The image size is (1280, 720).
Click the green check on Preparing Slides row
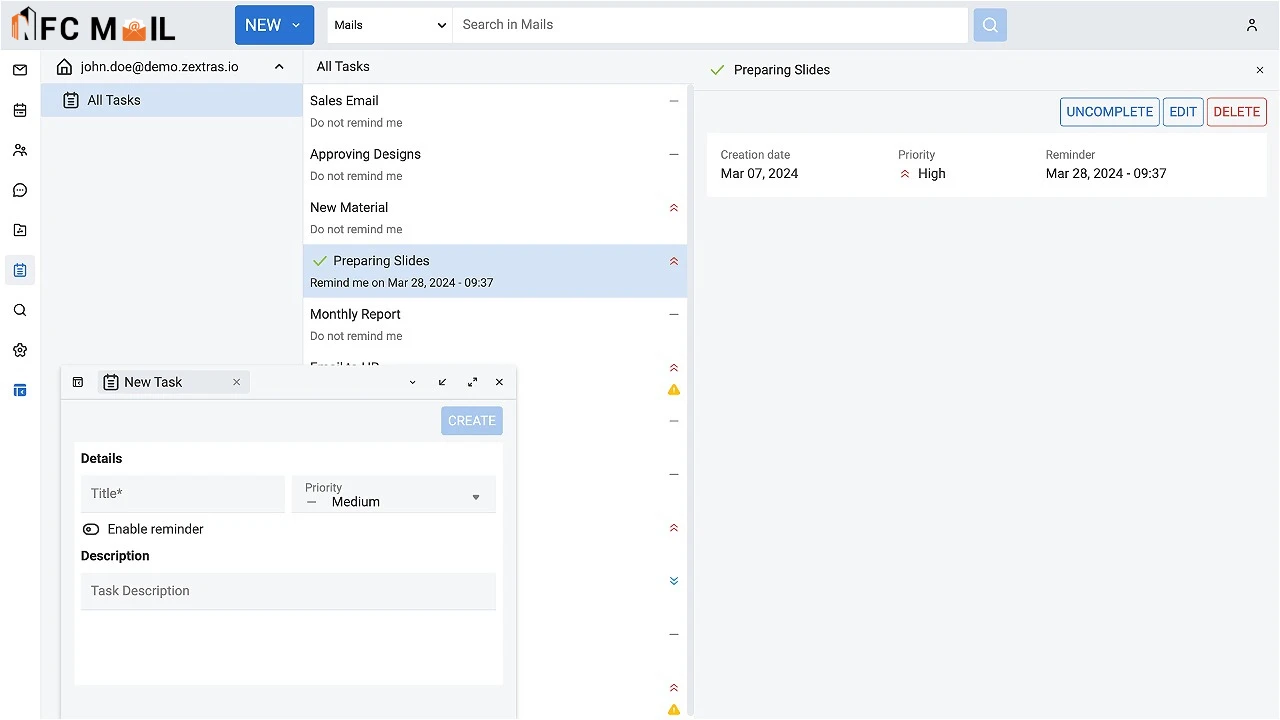[320, 261]
